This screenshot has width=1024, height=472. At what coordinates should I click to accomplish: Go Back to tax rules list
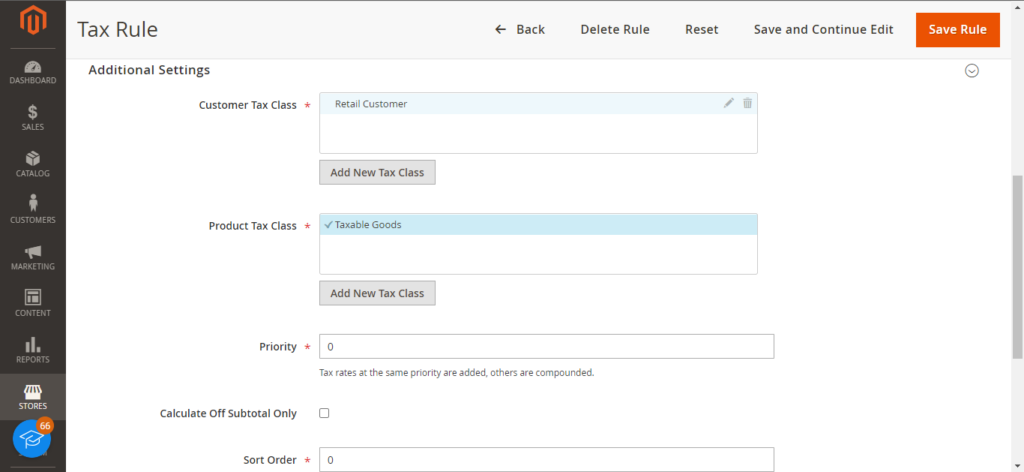(520, 29)
